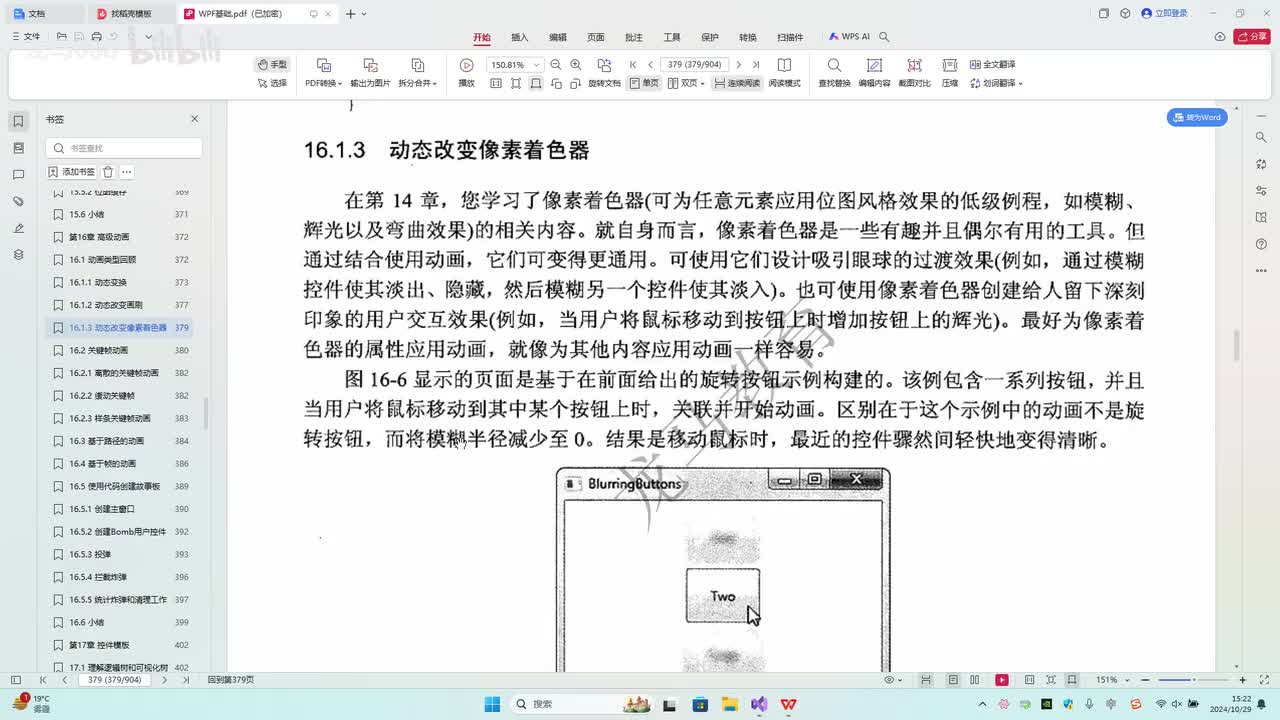
Task: Jump to first page using toolbar arrow
Action: 633,65
